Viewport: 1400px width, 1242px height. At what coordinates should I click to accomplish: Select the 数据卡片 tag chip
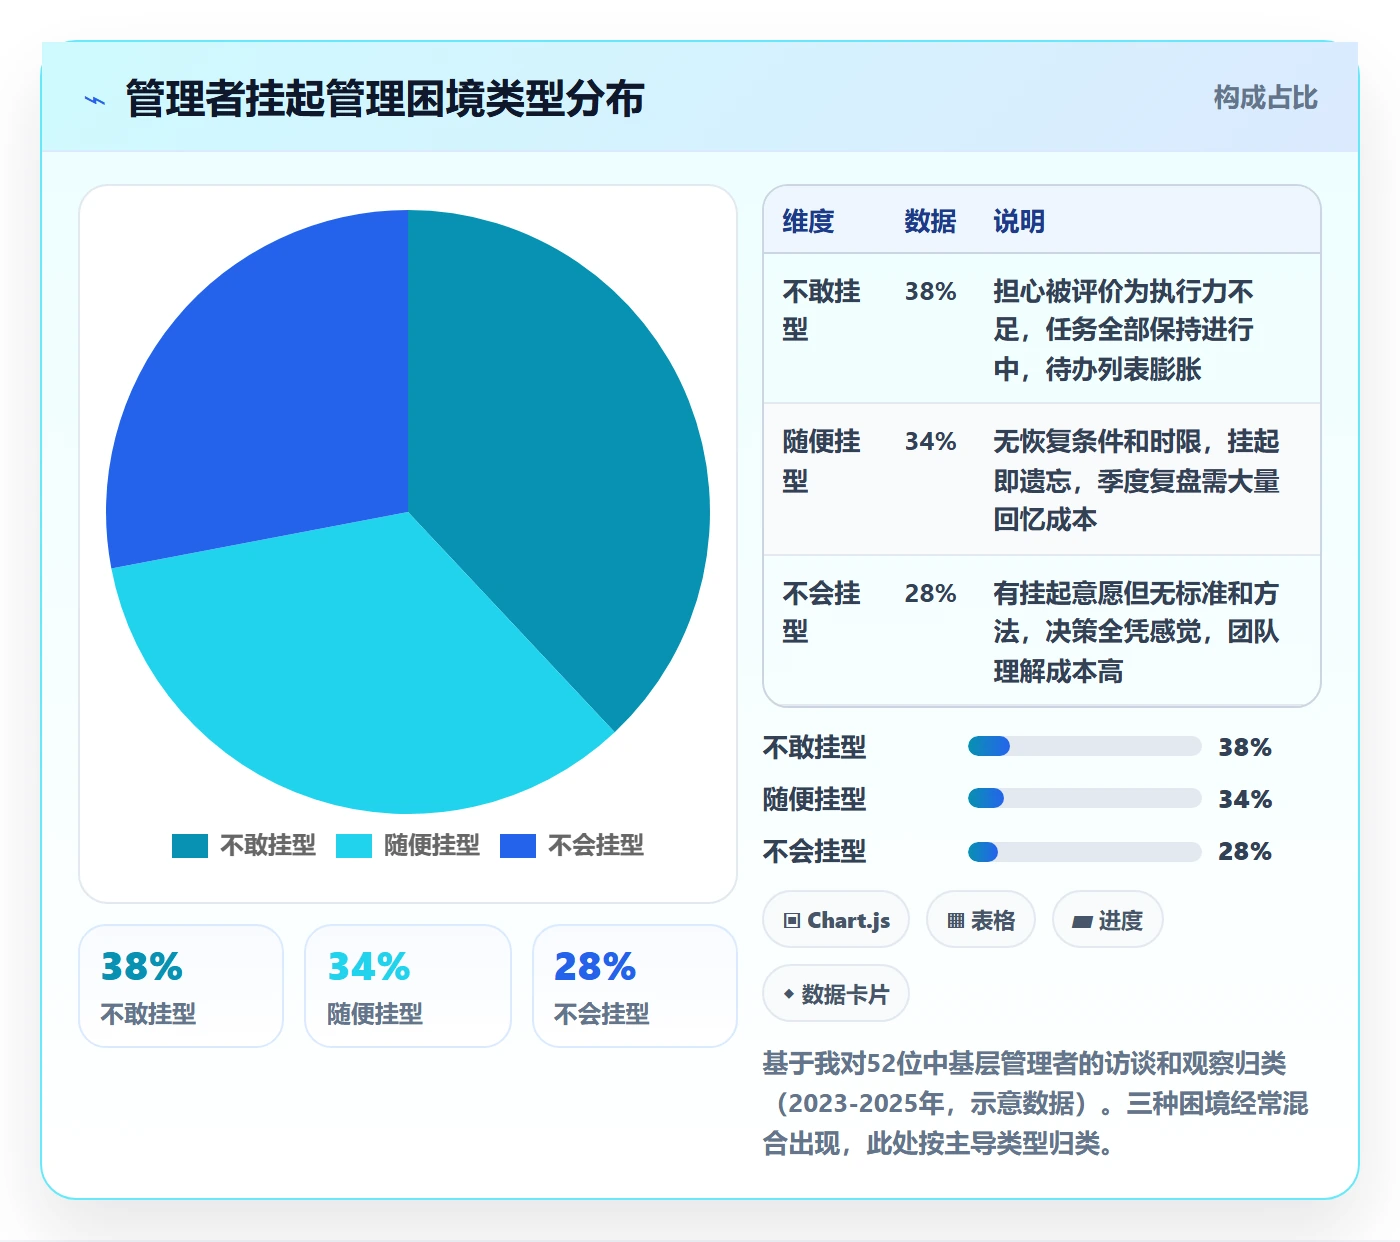[x=836, y=994]
